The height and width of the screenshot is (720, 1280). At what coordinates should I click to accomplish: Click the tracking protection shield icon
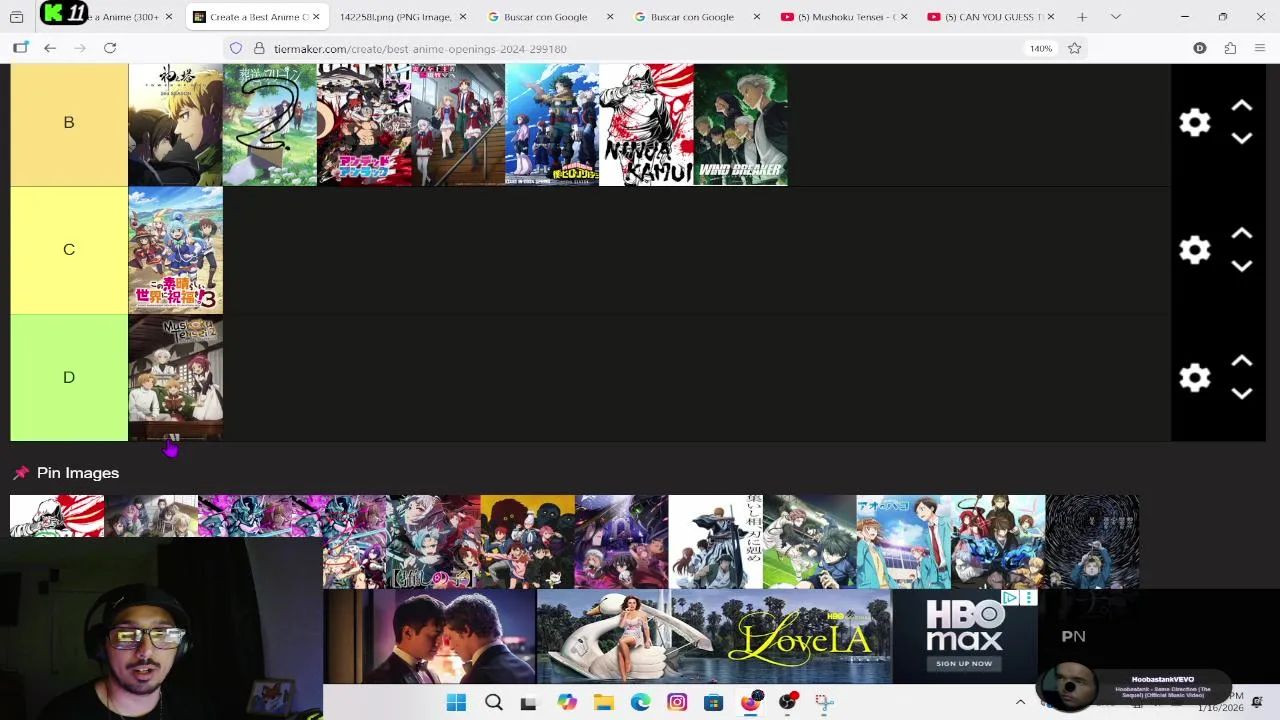[x=236, y=48]
